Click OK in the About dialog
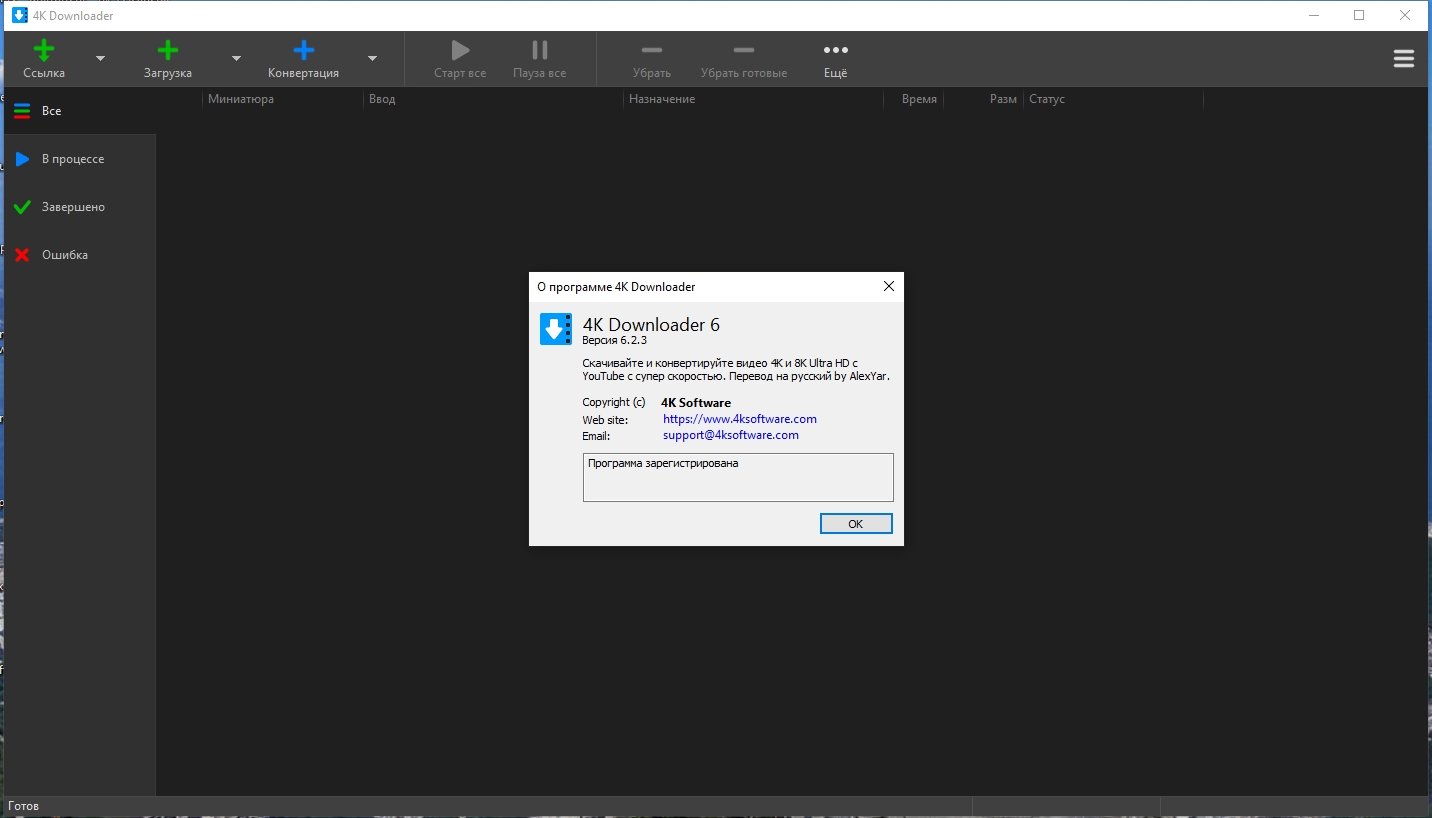 coord(856,524)
